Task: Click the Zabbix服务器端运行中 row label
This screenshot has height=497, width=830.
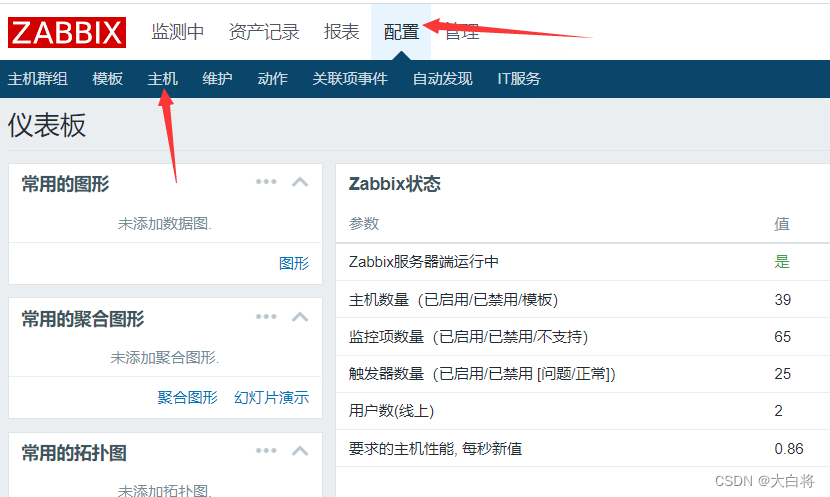Action: coord(423,261)
